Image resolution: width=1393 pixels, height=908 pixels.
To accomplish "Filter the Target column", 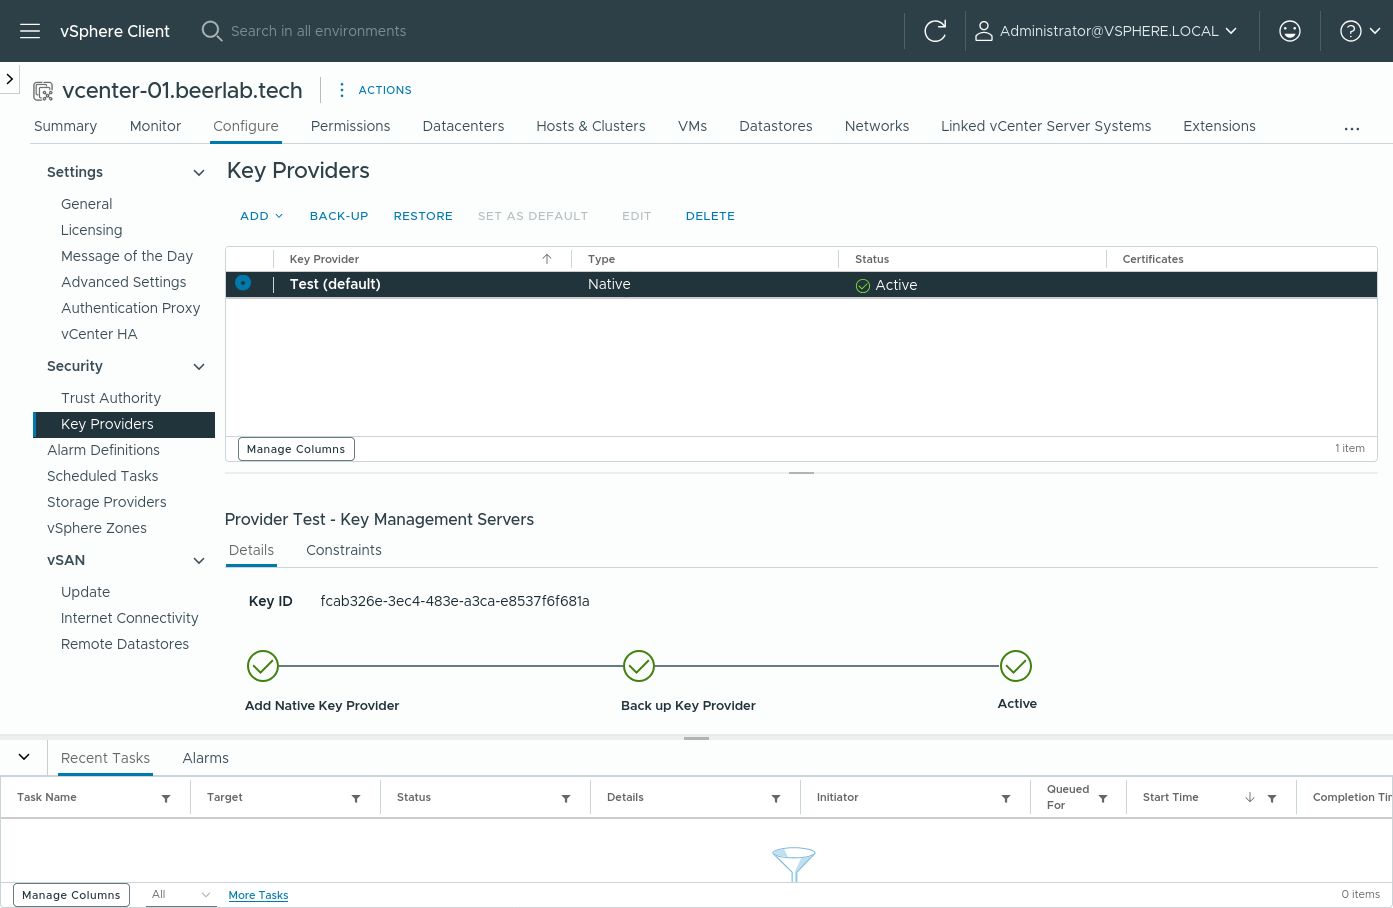I will (x=356, y=798).
